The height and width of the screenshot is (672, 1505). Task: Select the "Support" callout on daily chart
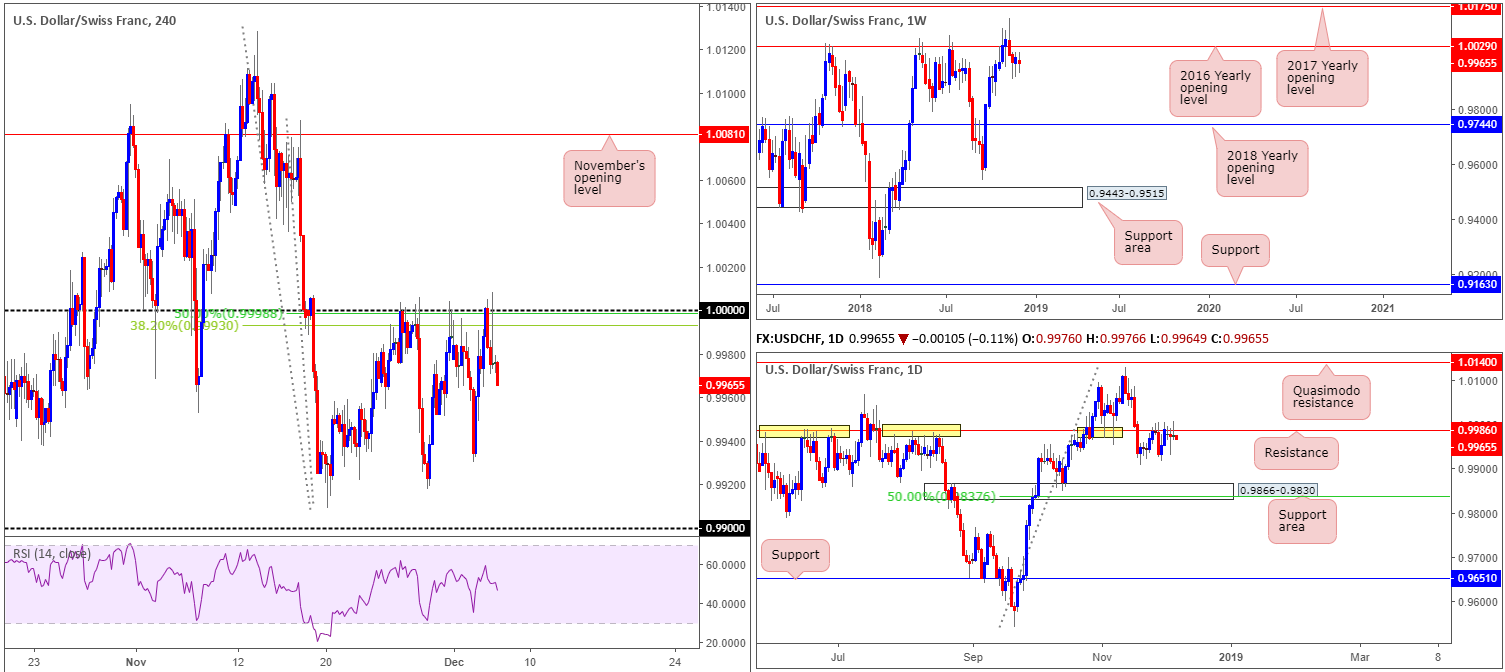click(x=795, y=555)
